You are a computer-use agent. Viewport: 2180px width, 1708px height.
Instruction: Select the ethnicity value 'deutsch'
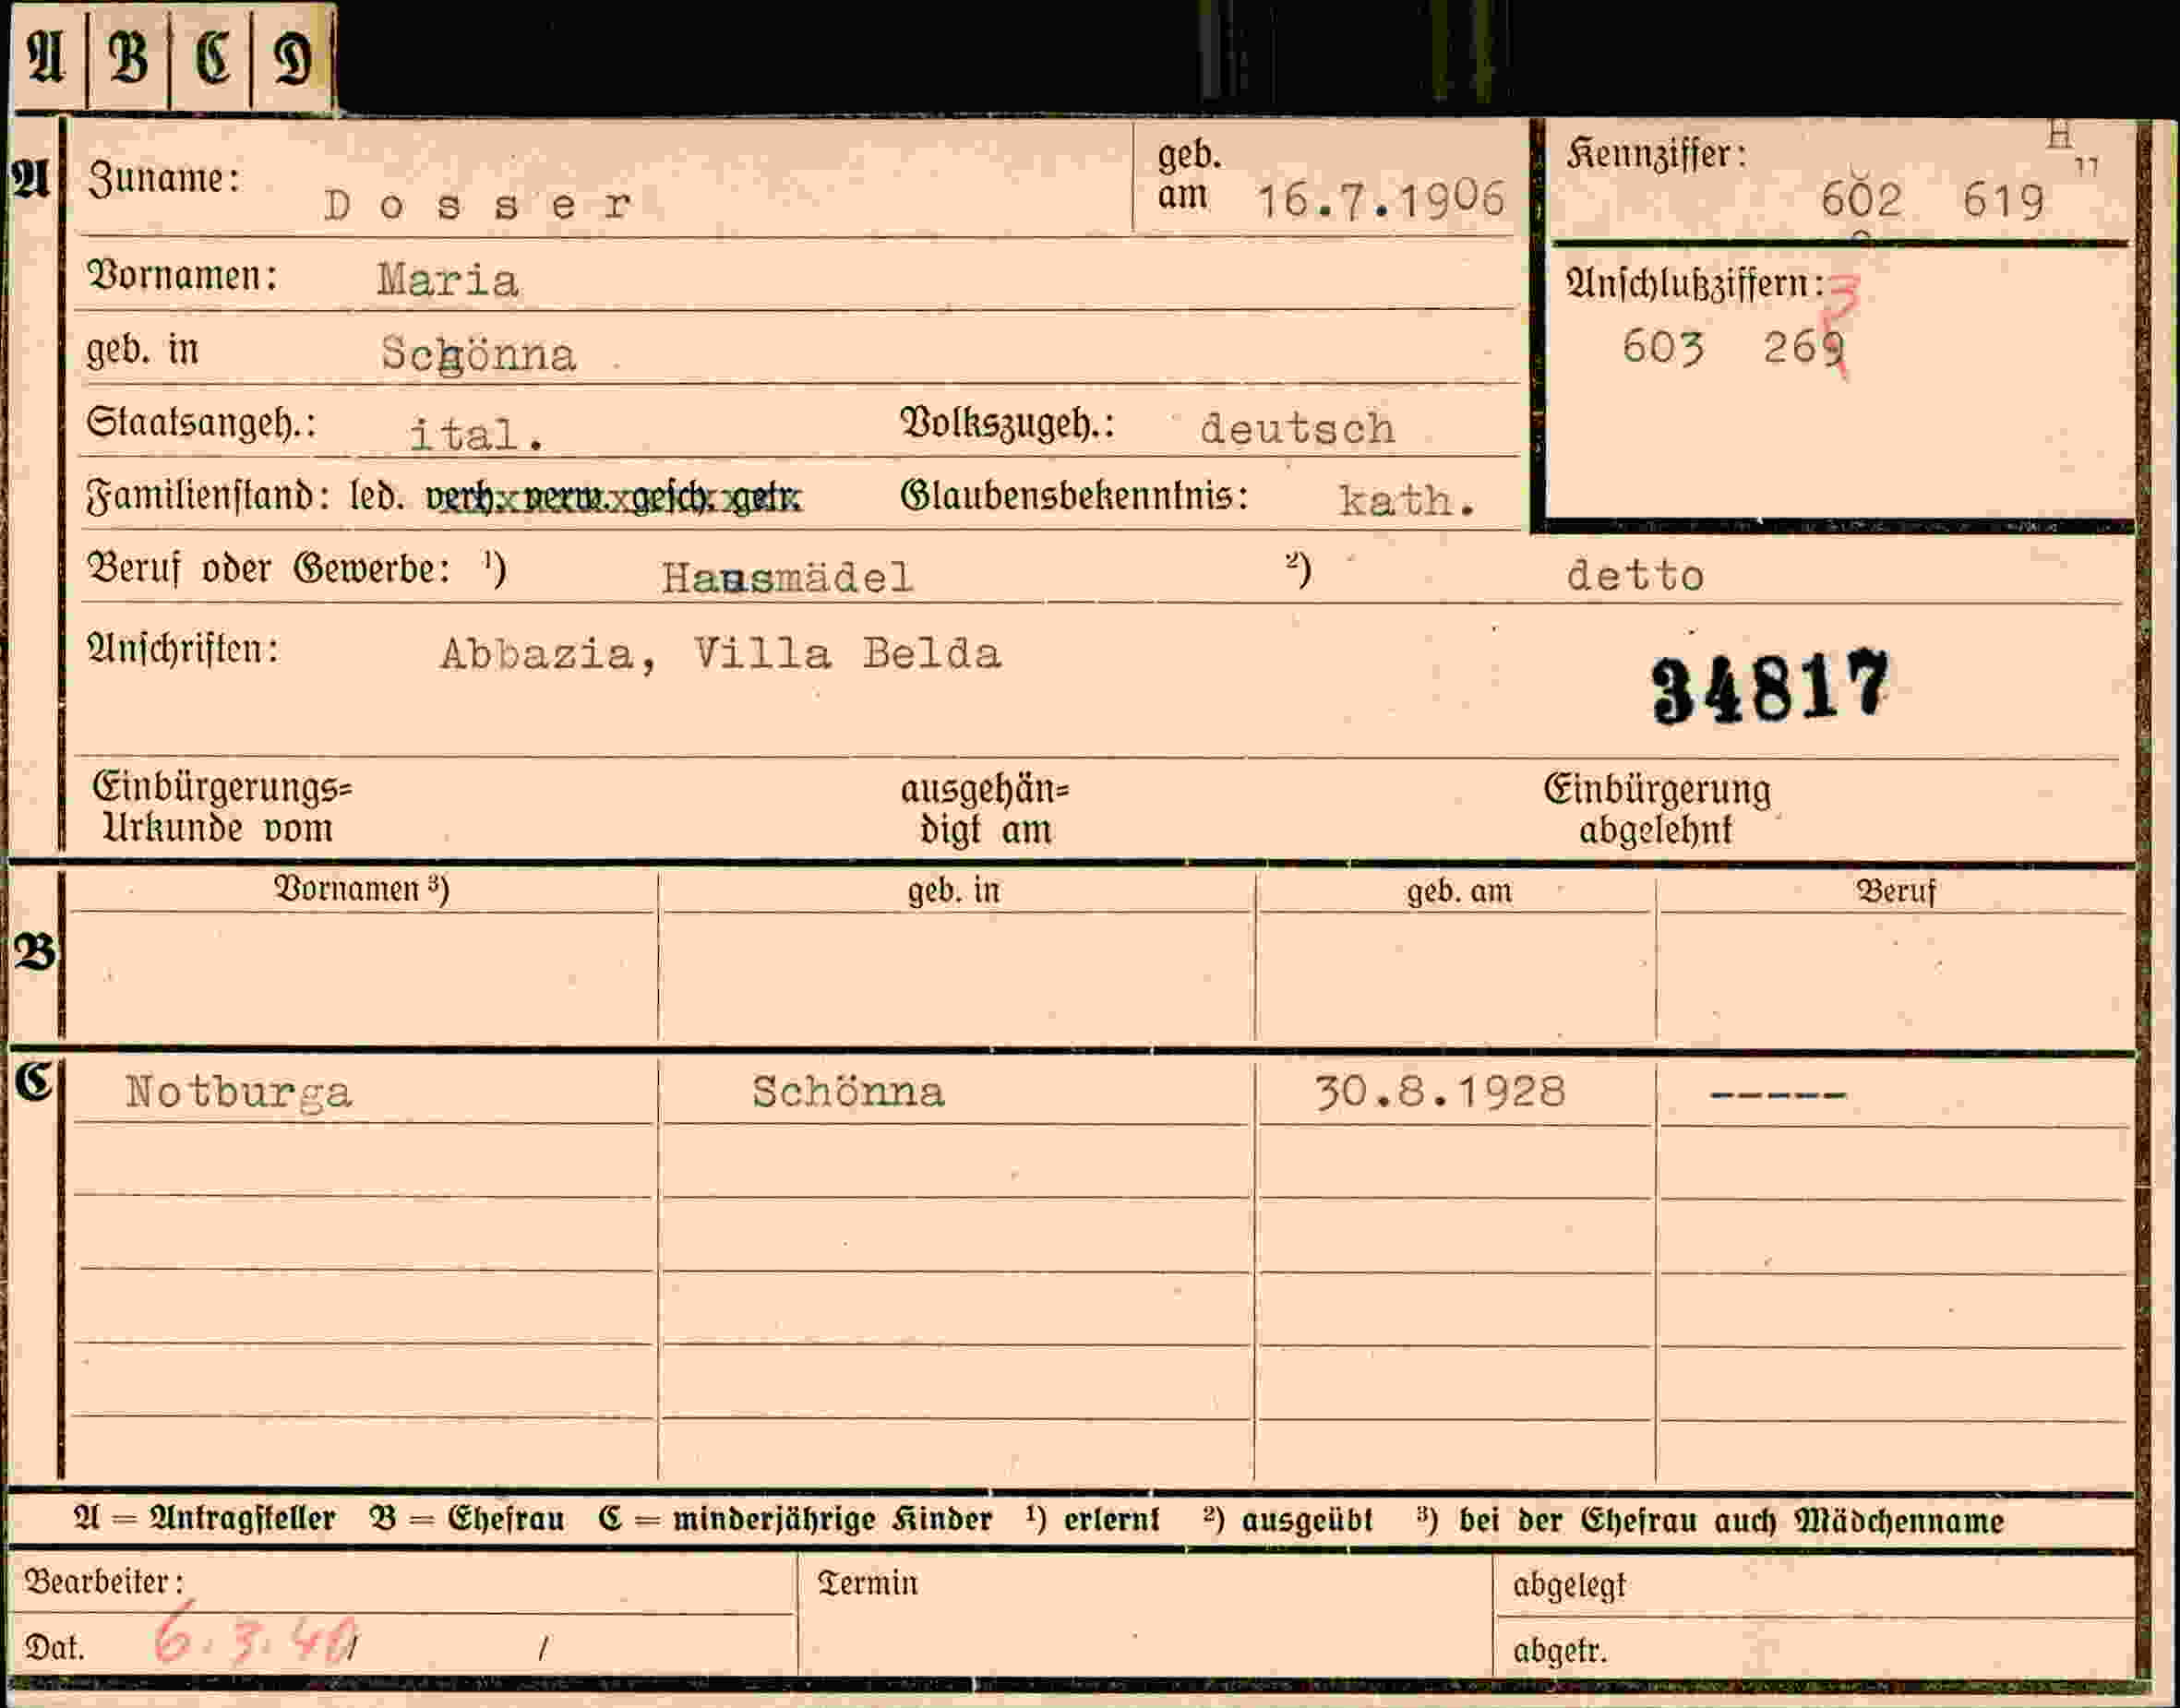[x=1297, y=428]
